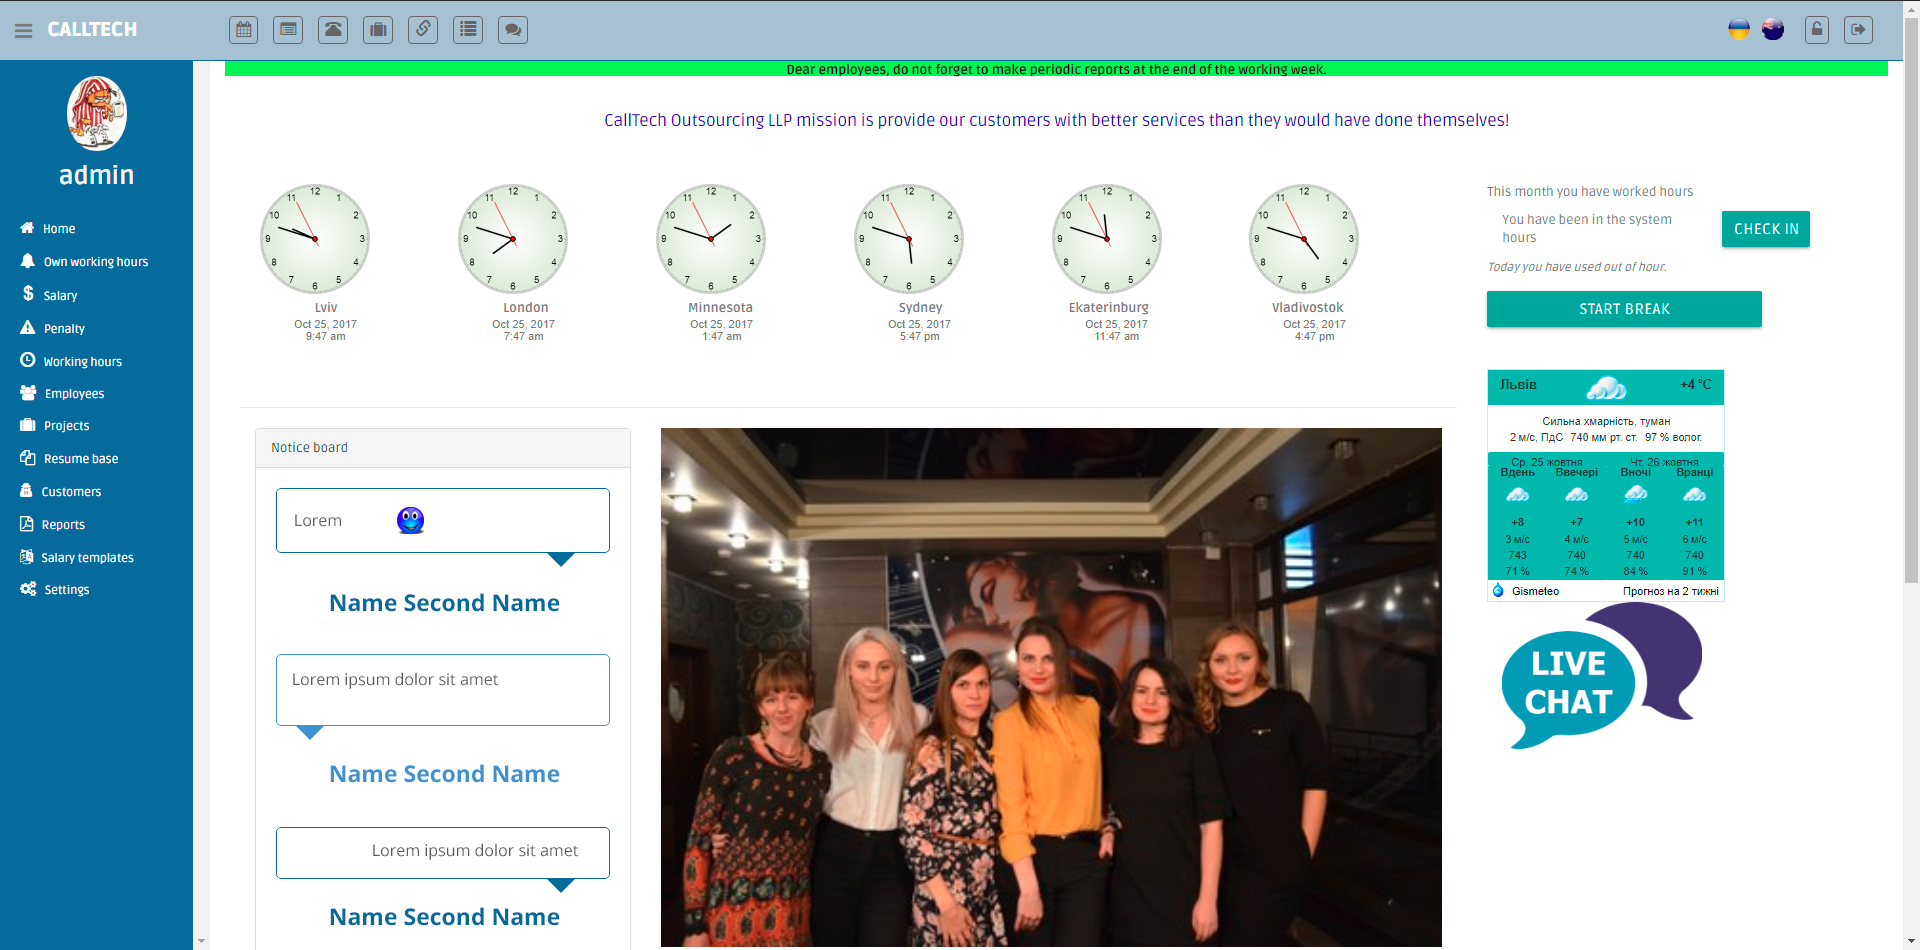This screenshot has height=950, width=1920.
Task: Click the Gismeteo link in weather widget
Action: pos(1535,591)
